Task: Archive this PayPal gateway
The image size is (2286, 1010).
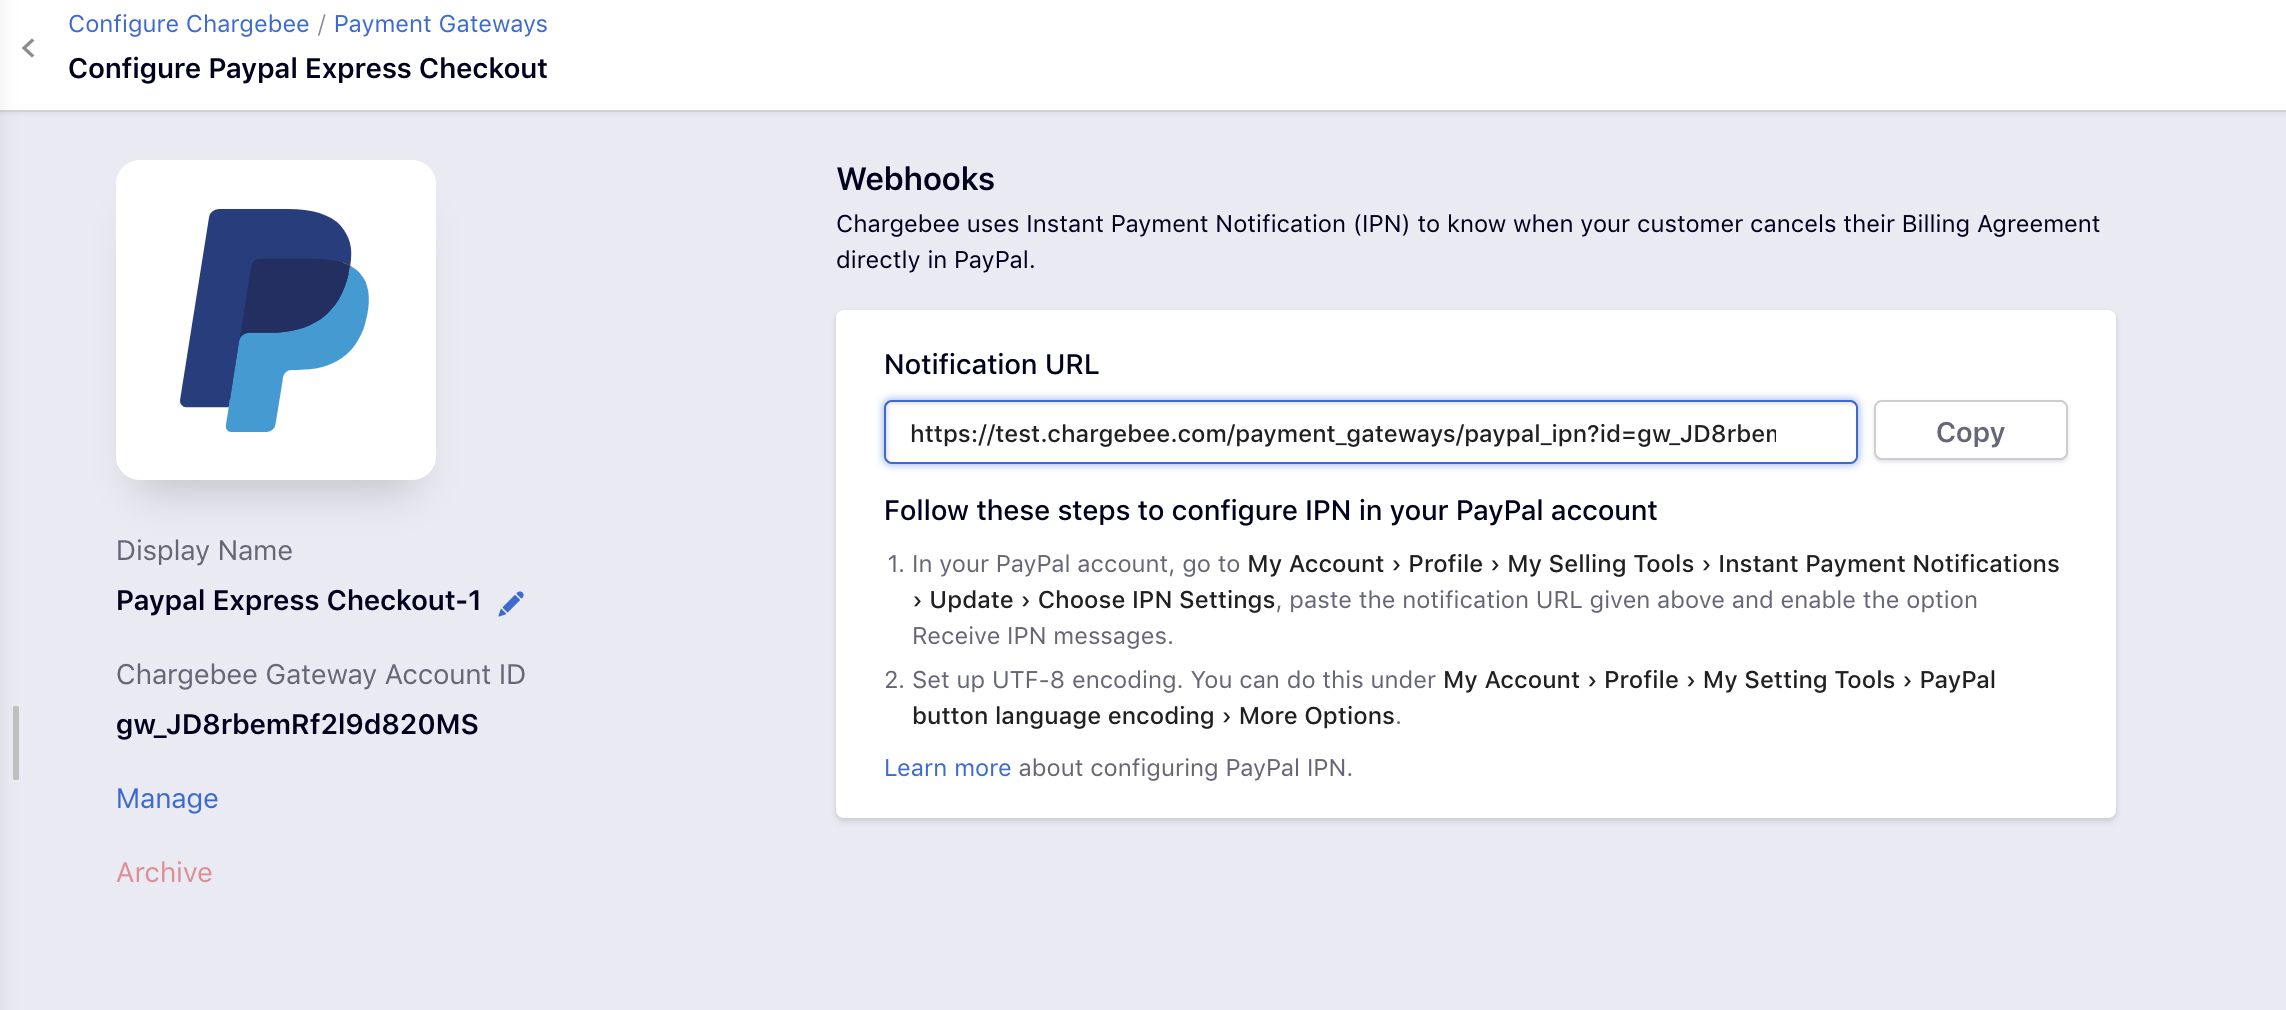Action: pyautogui.click(x=164, y=872)
